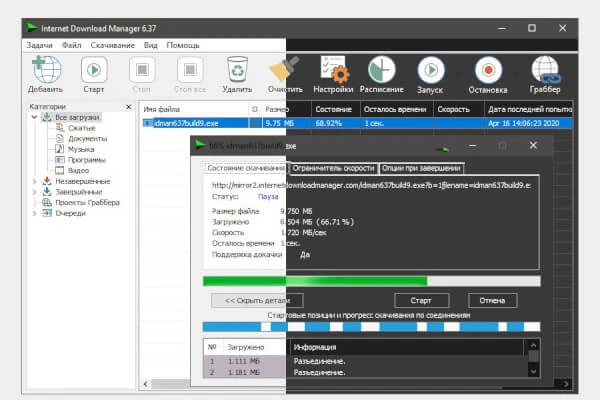Screen dimensions: 600x400
Task: Open Настройки from the toolbar
Action: [335, 70]
